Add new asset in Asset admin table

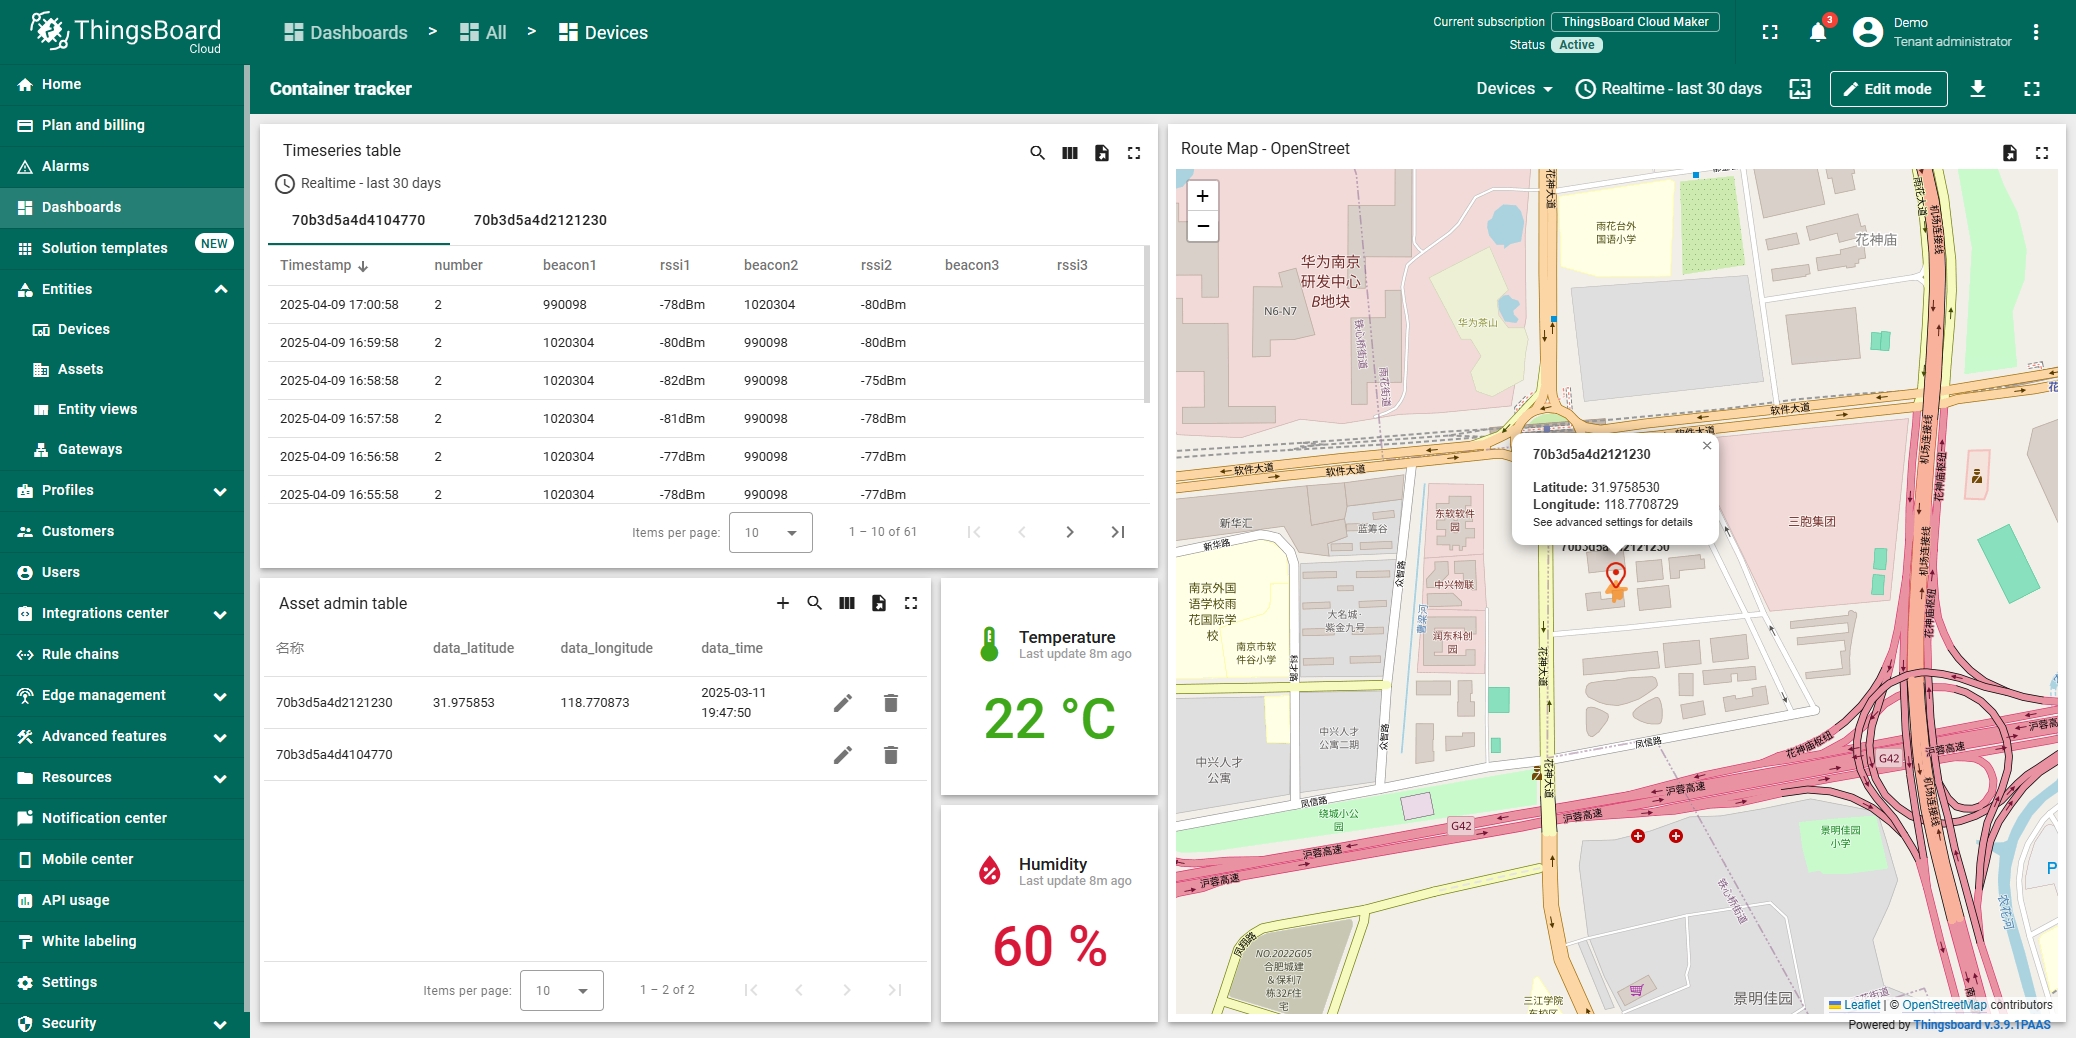coord(783,603)
